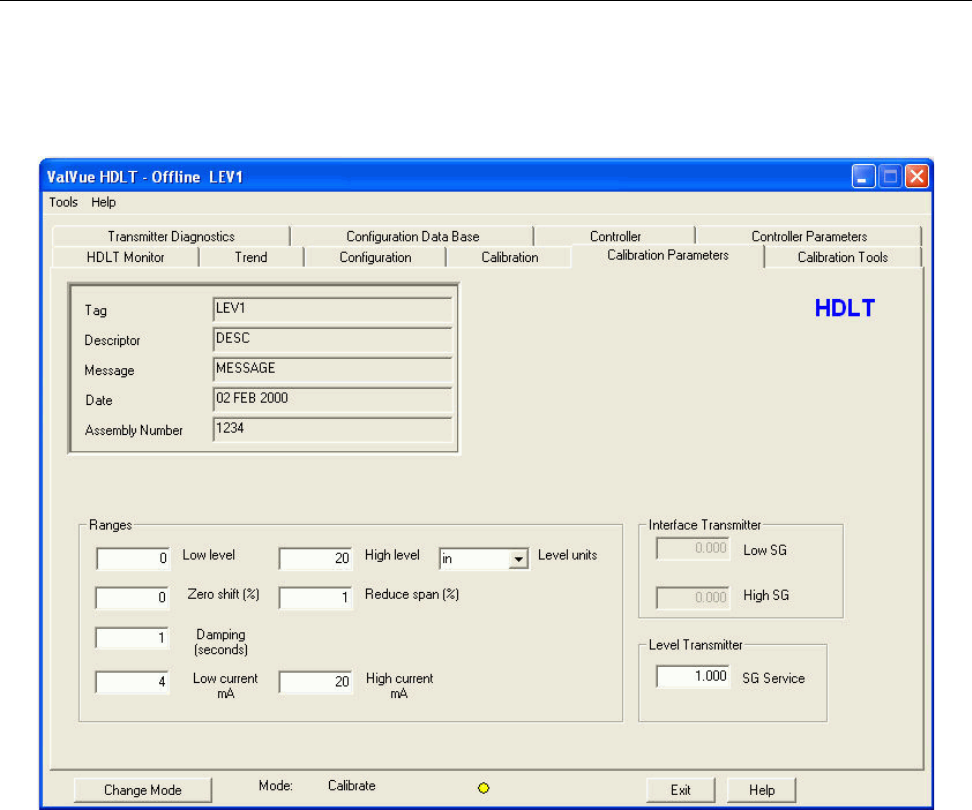Click the Low level input box
The height and width of the screenshot is (810, 972).
pyautogui.click(x=133, y=558)
